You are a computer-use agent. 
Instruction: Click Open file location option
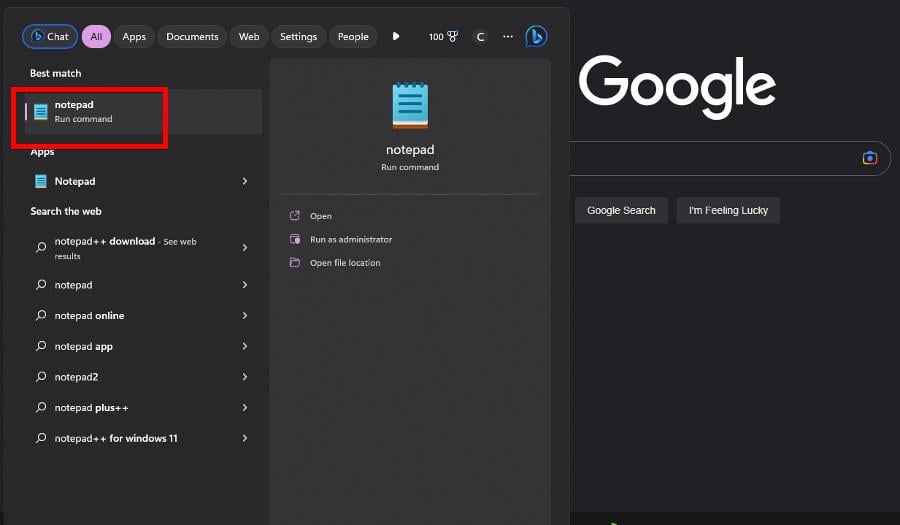pos(345,263)
